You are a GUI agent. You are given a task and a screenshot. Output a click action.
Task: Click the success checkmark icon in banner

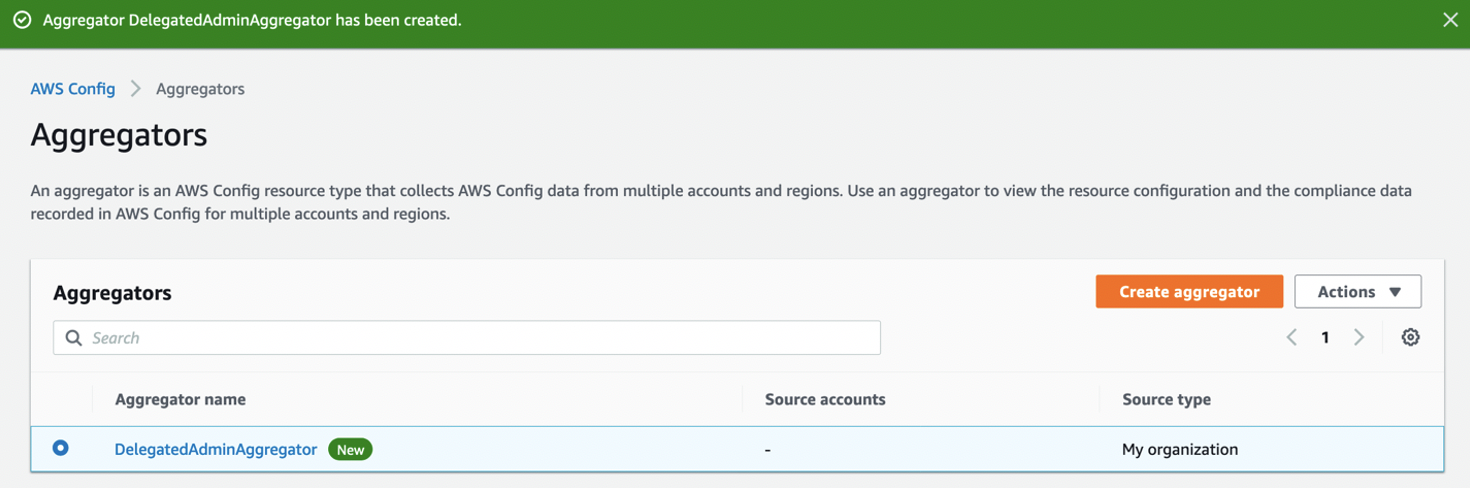pyautogui.click(x=21, y=20)
